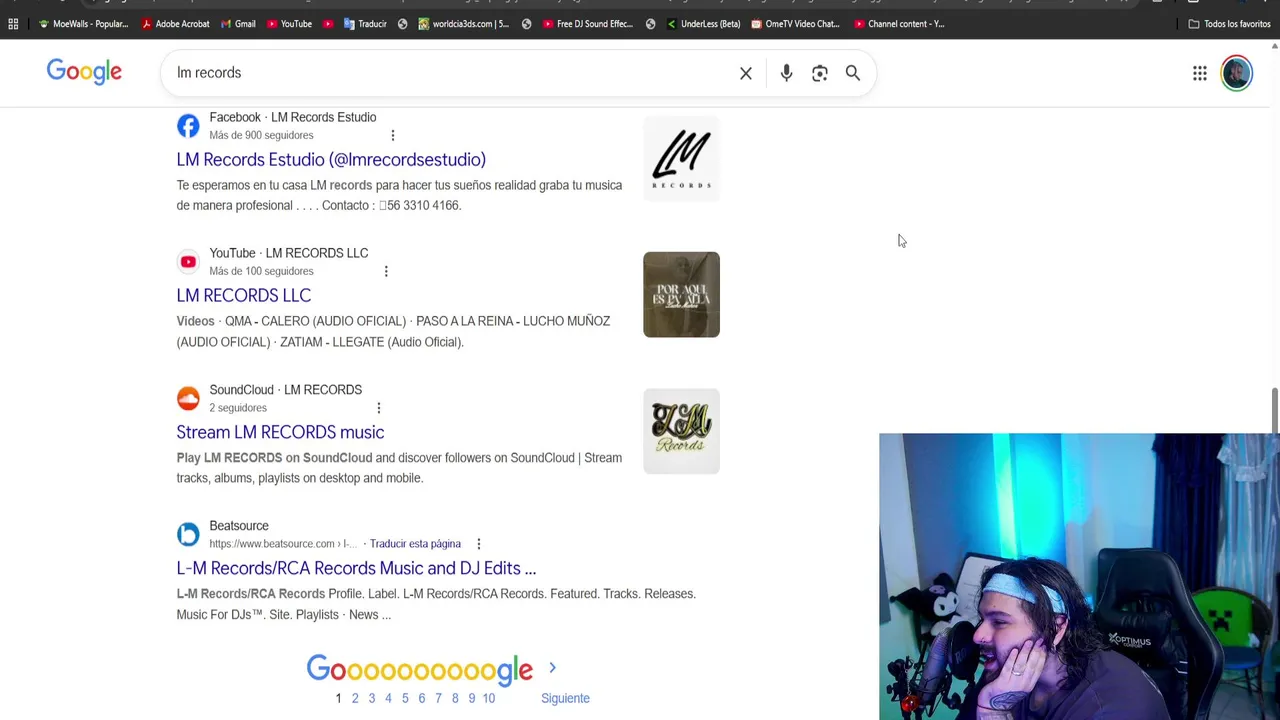1280x720 pixels.
Task: Go to results page 9
Action: 472,698
